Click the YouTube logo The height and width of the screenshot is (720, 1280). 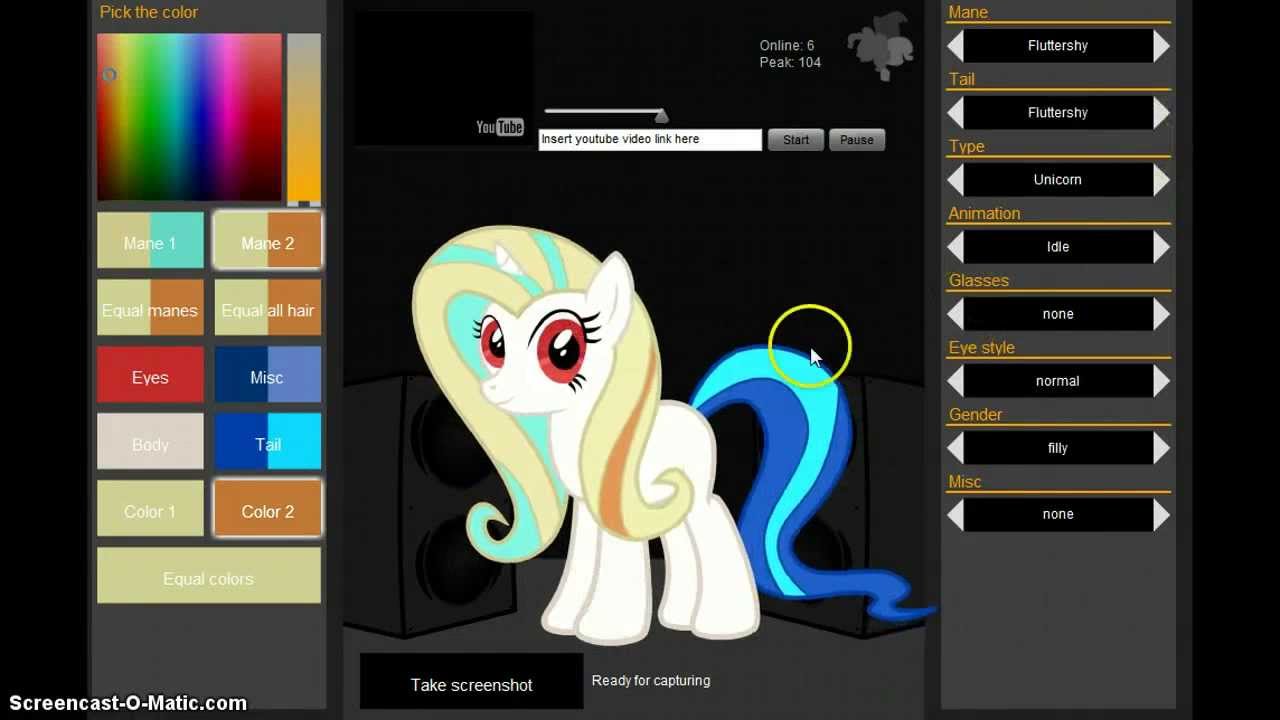[500, 127]
